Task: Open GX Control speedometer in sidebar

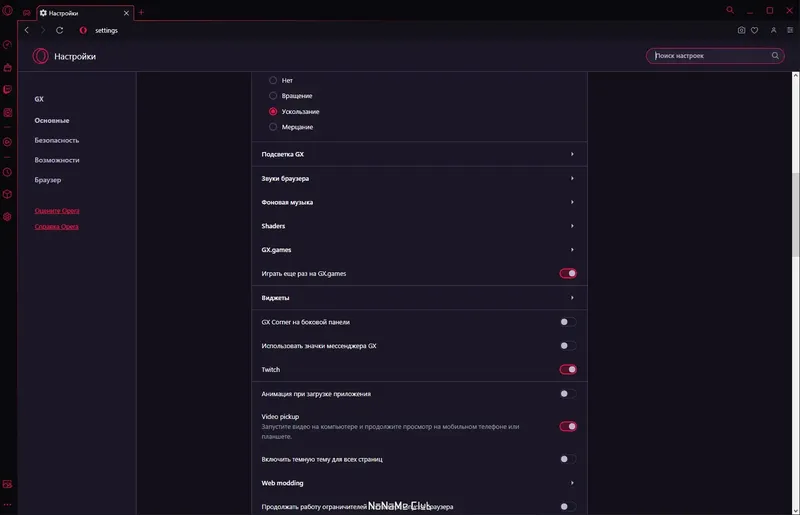Action: pos(7,45)
